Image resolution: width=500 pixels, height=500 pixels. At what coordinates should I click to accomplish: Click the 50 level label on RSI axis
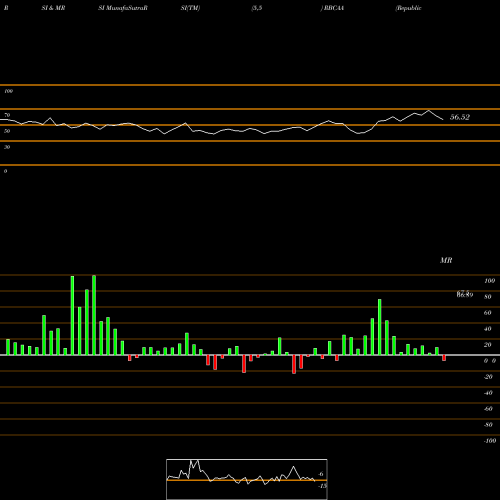coord(7,131)
